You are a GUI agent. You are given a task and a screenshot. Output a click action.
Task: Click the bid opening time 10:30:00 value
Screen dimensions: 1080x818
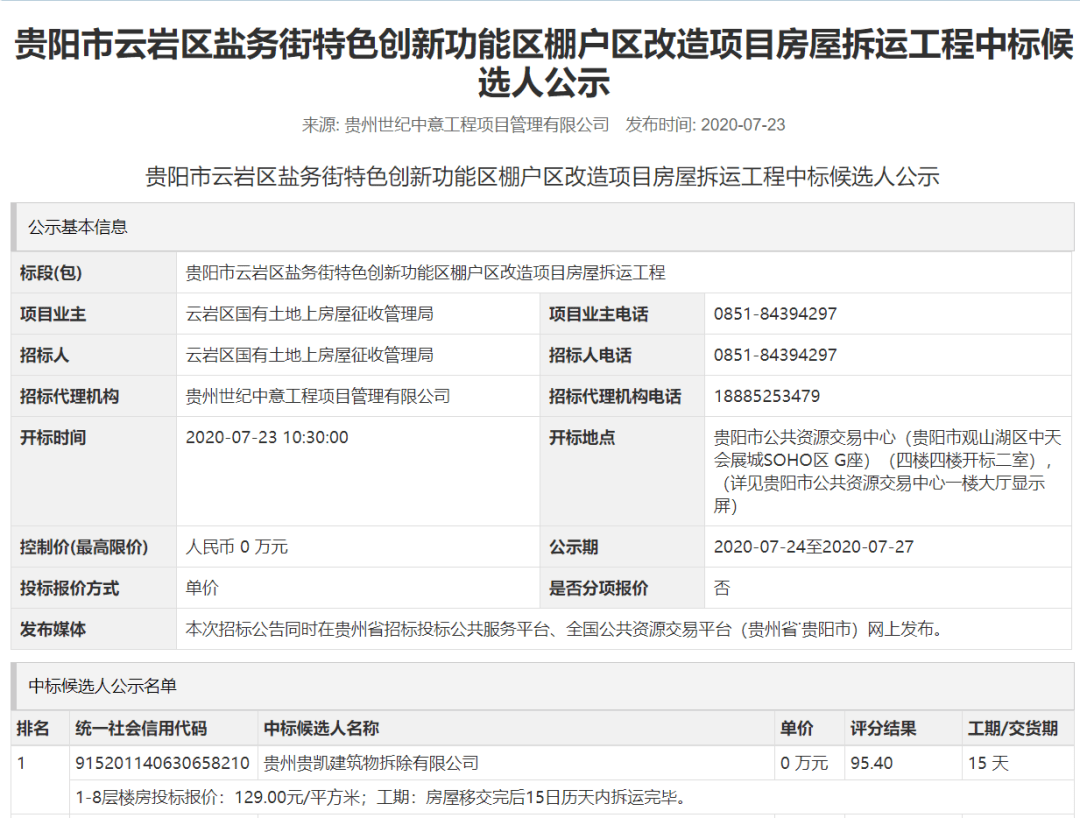coord(267,437)
